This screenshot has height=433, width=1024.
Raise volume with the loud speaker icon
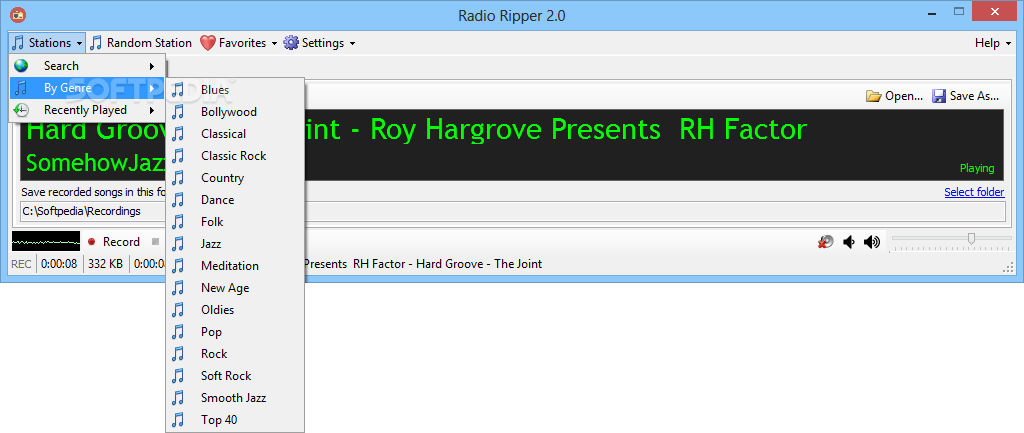(871, 242)
